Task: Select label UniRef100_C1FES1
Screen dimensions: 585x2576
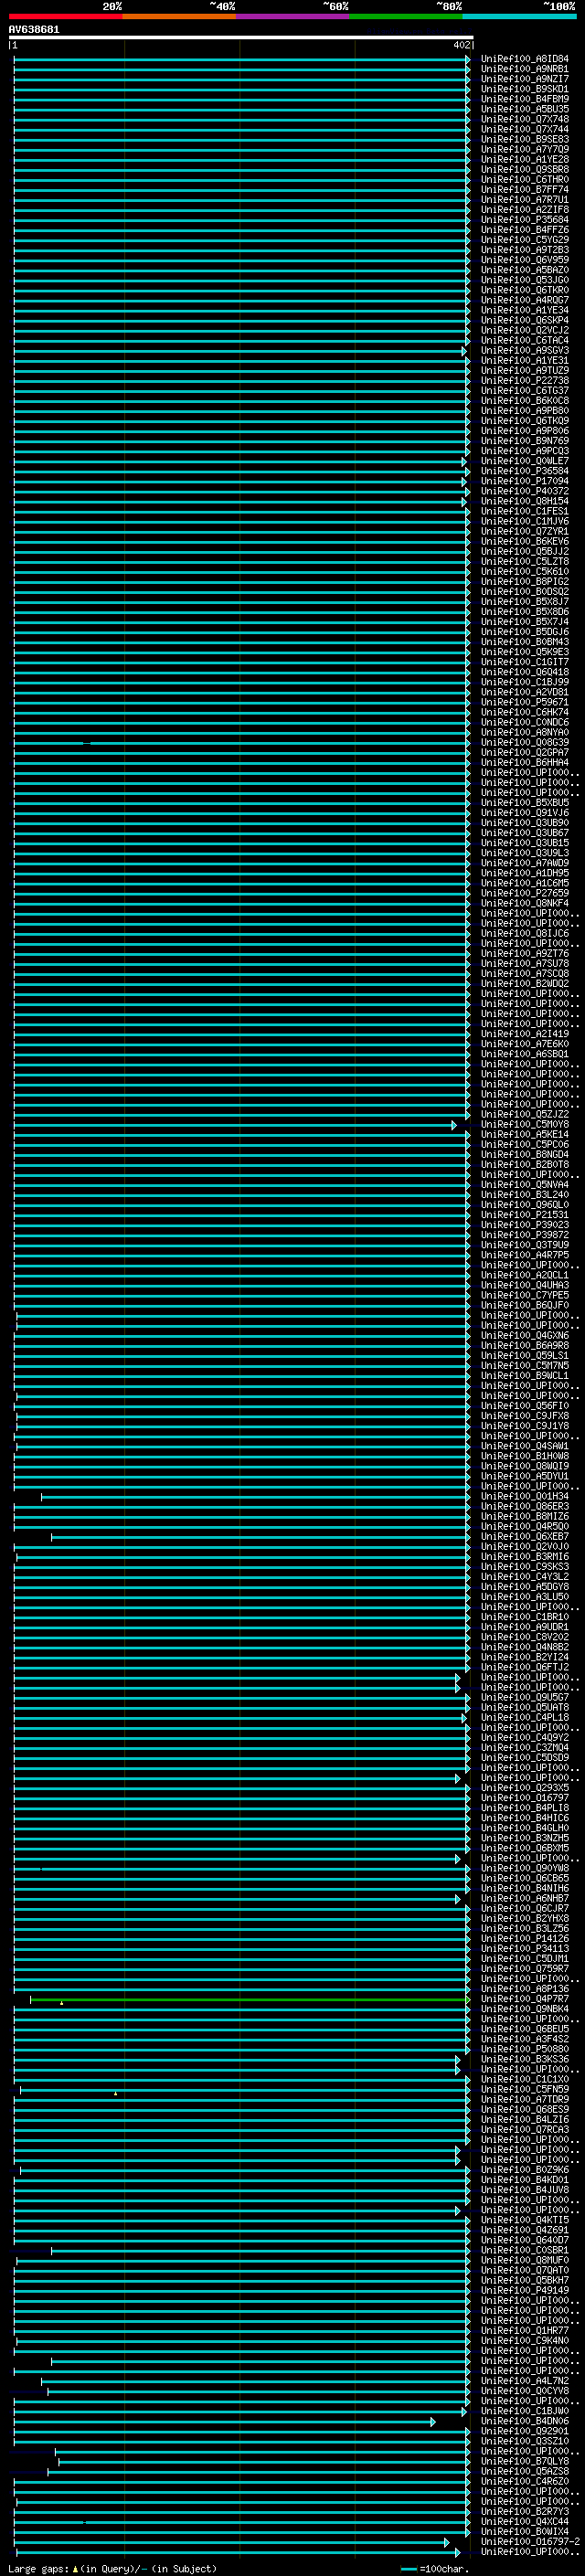Action: (x=525, y=512)
